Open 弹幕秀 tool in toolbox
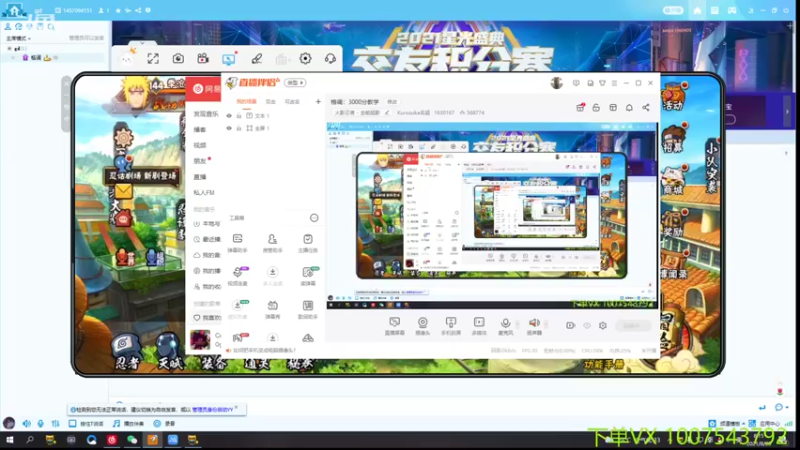The width and height of the screenshot is (800, 450). 272,309
